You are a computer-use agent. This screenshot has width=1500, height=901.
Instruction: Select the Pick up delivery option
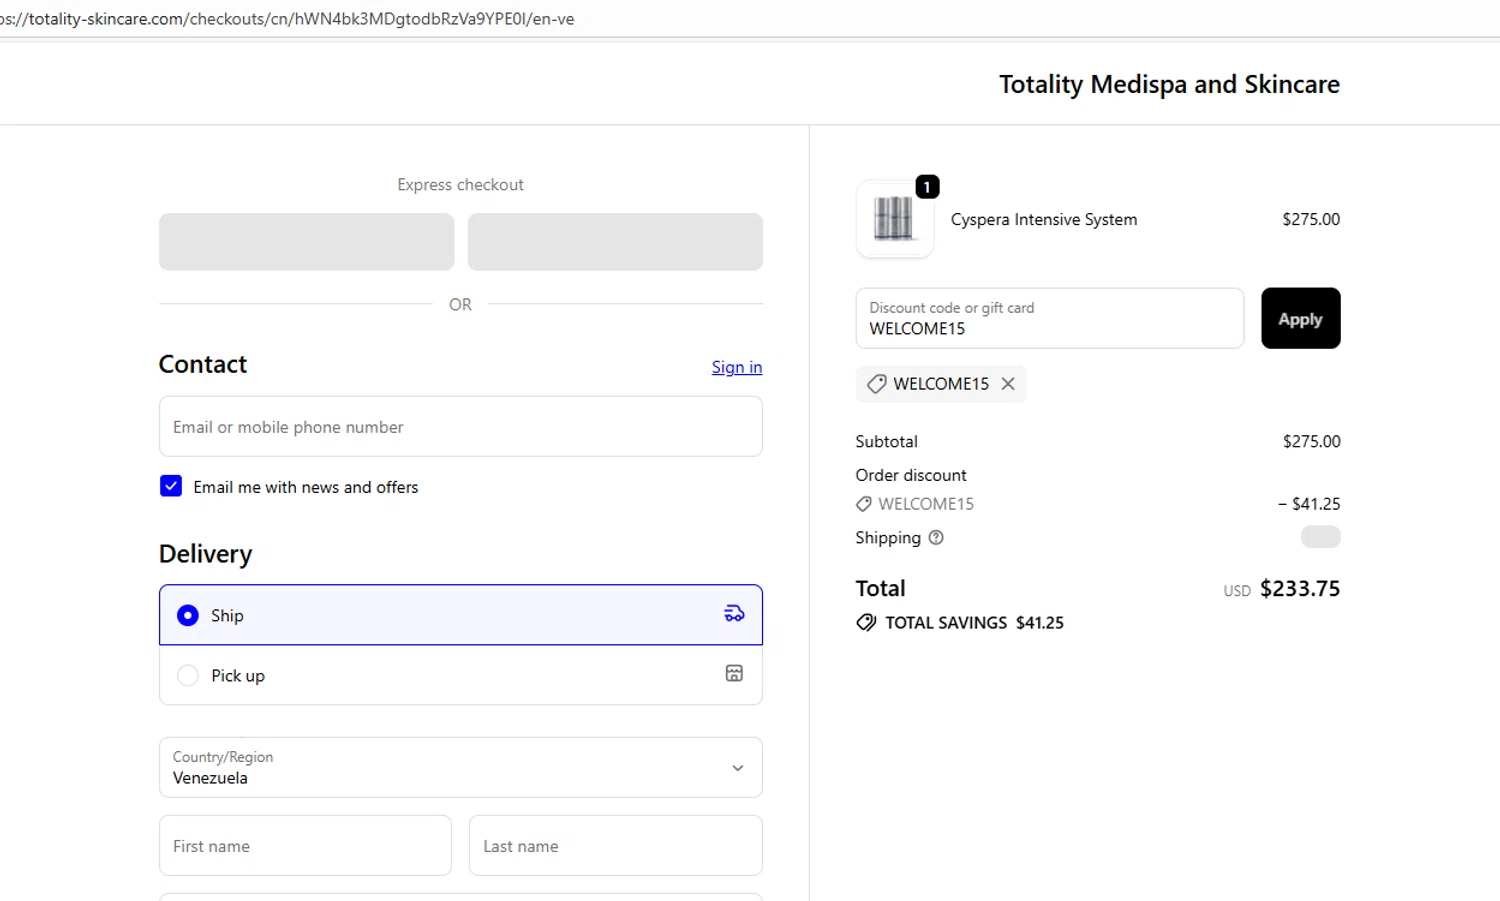[461, 675]
